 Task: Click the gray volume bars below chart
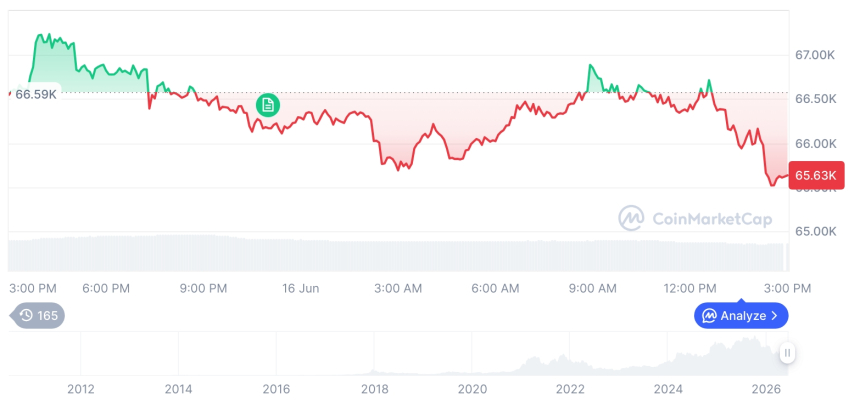(x=398, y=253)
